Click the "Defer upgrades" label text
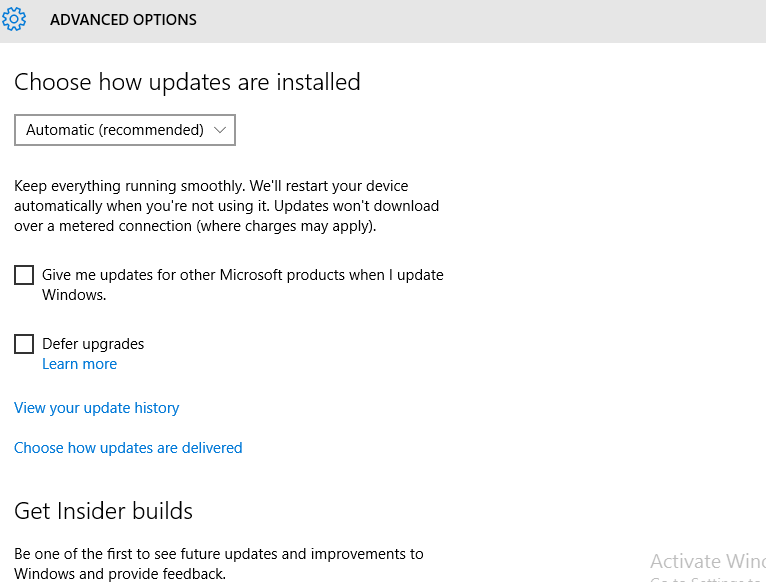 click(93, 344)
